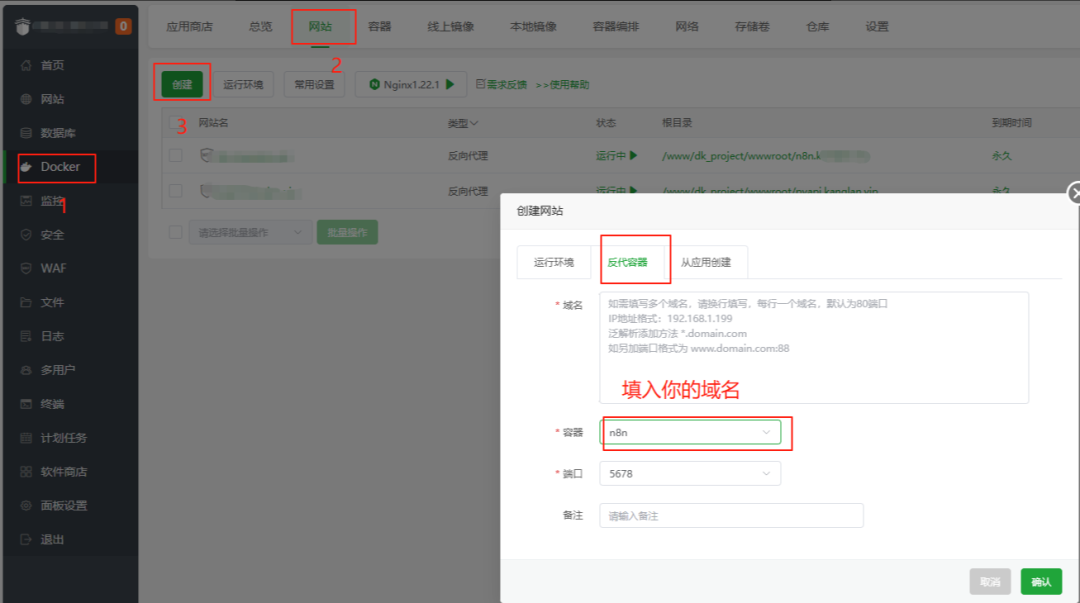Click the 备注 input field

click(x=731, y=515)
